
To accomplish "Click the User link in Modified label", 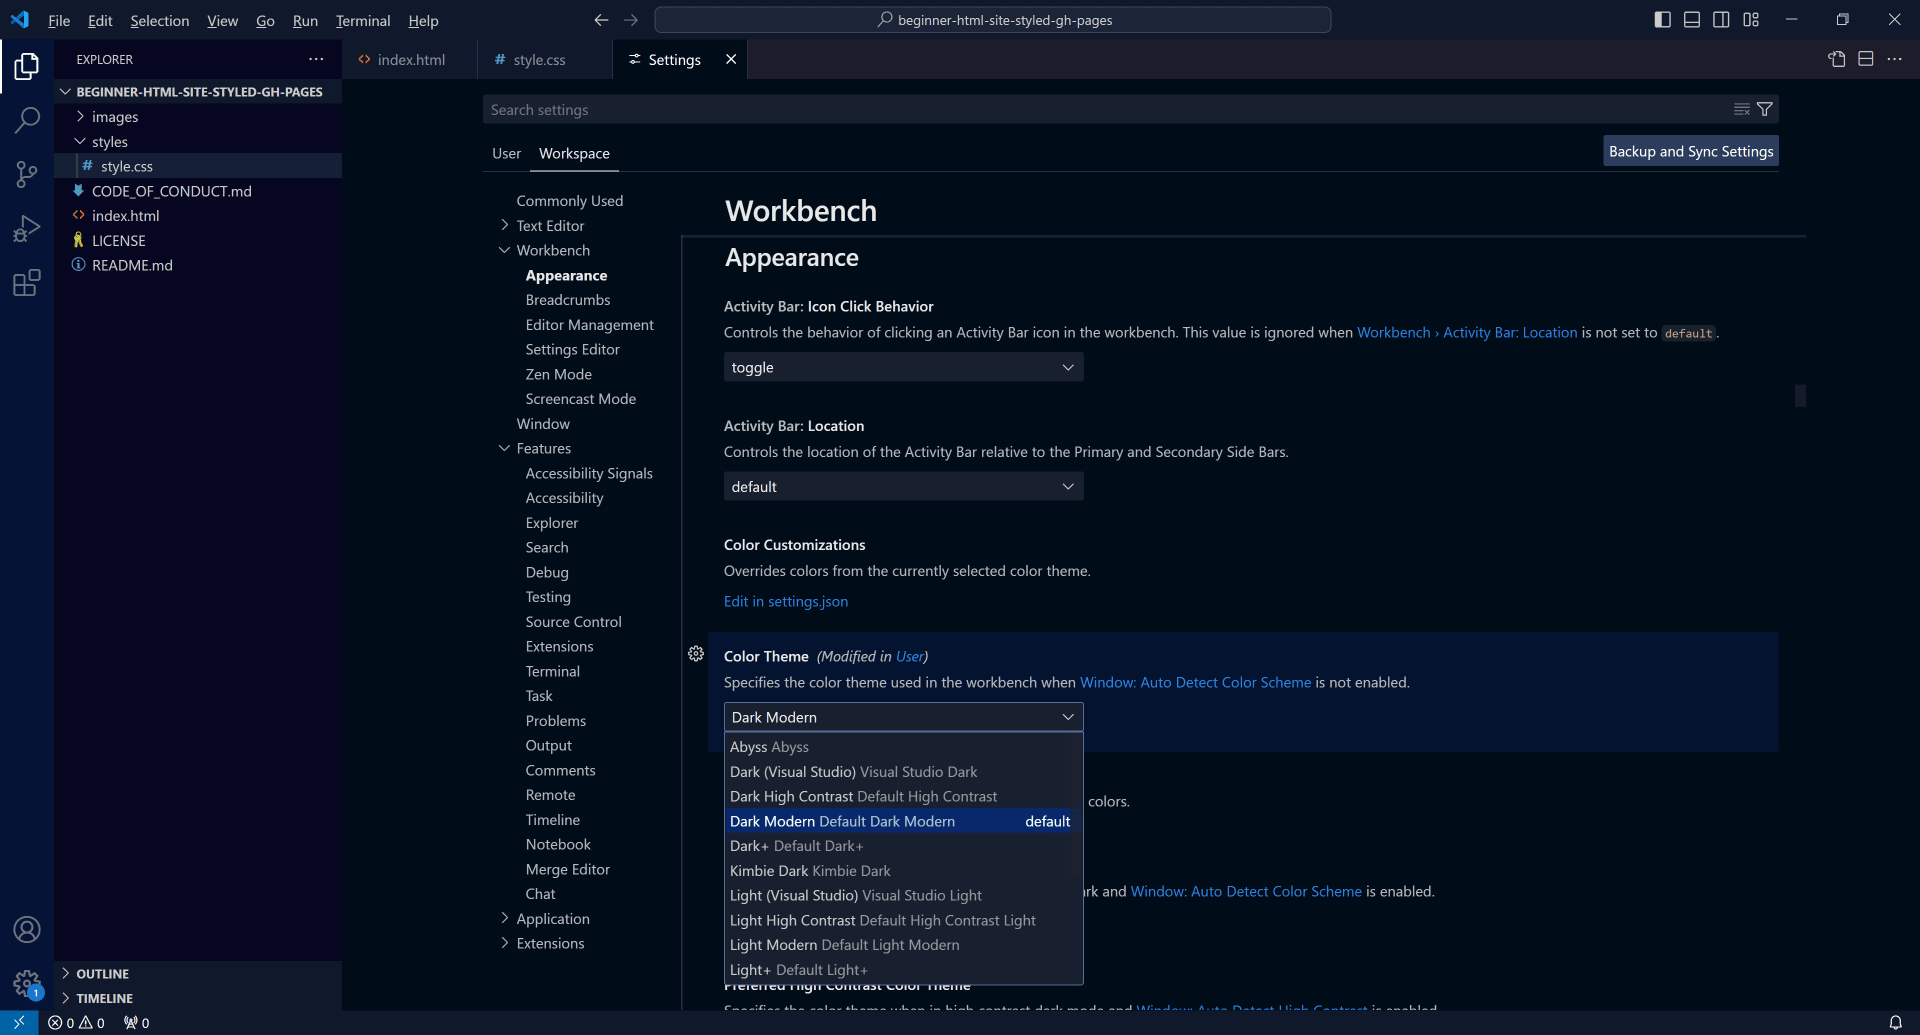I will click(910, 656).
